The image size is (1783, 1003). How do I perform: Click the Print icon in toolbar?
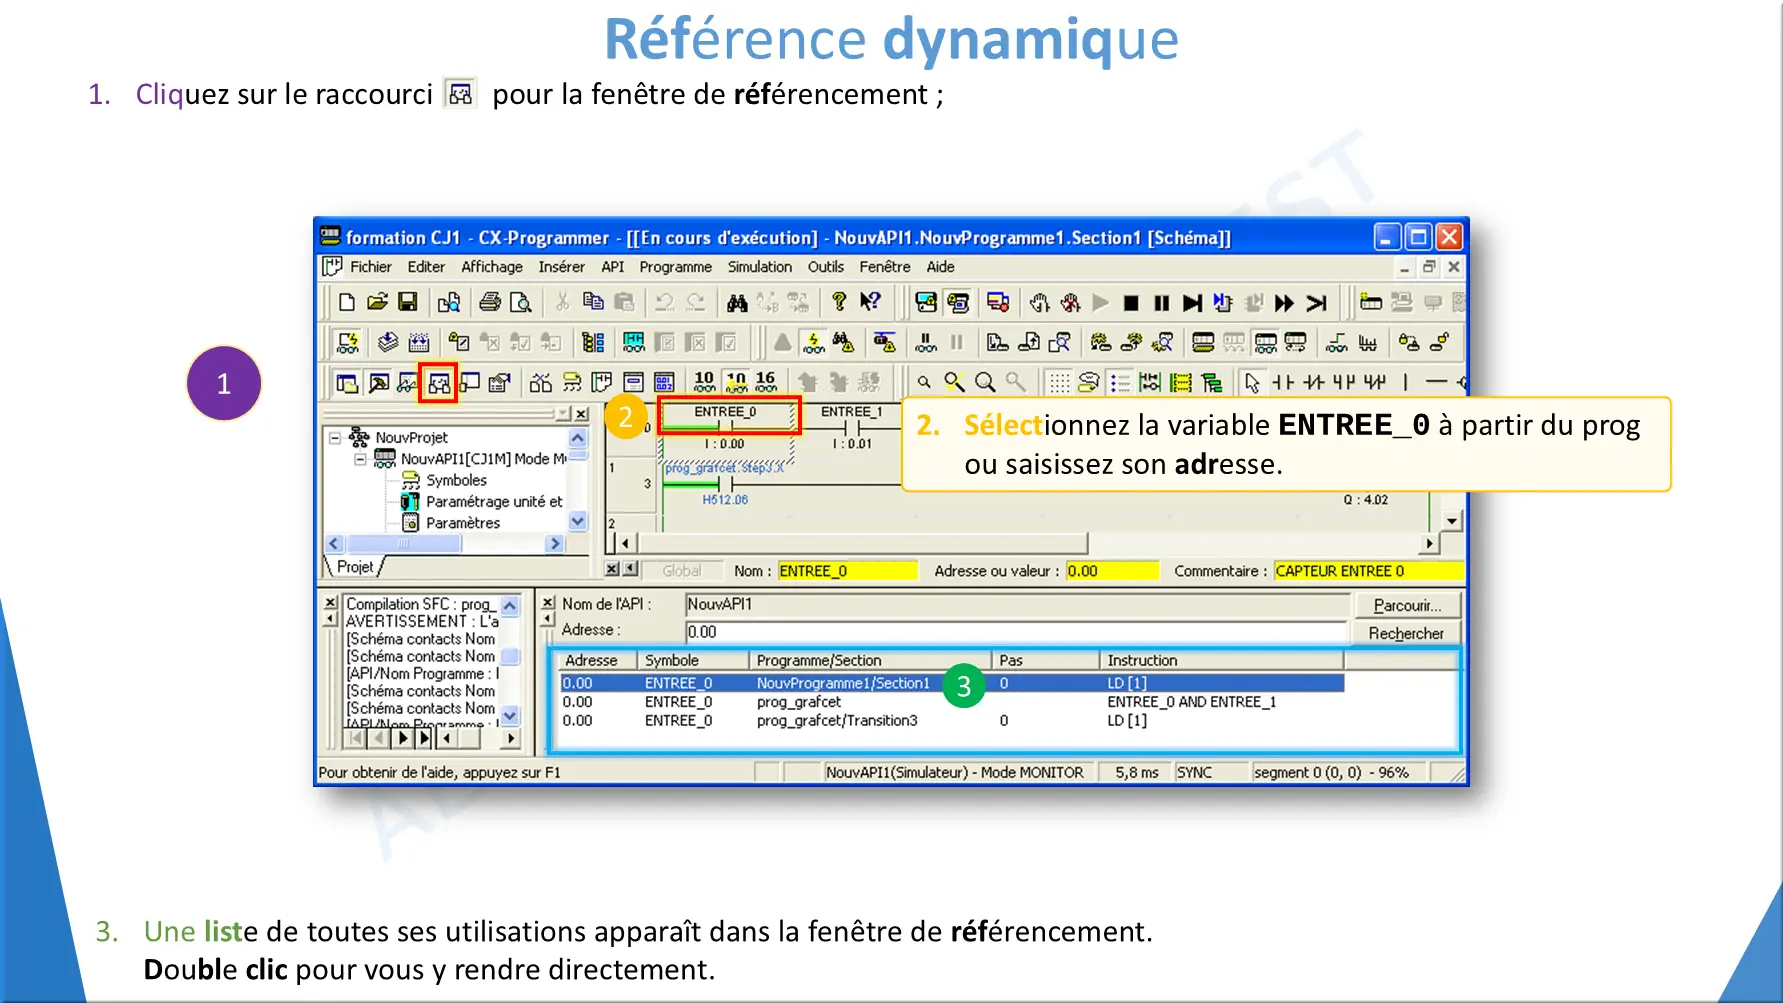pyautogui.click(x=489, y=302)
